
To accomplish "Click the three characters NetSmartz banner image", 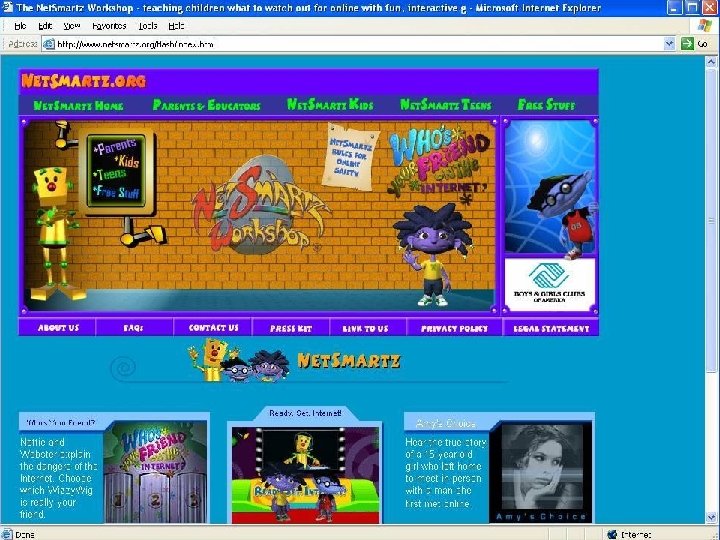I will [x=239, y=360].
